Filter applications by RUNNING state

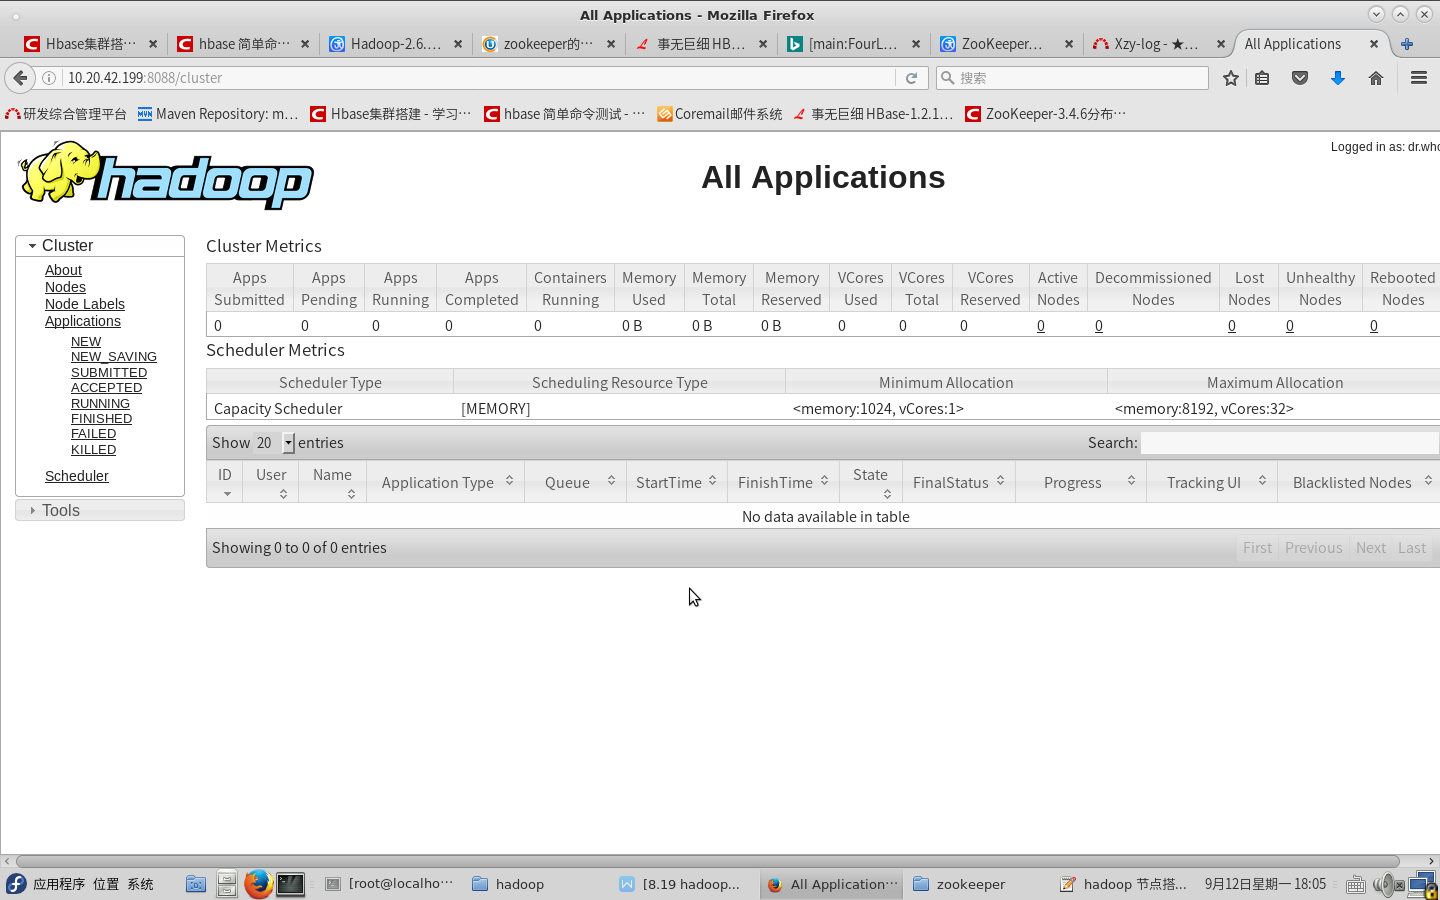point(100,404)
